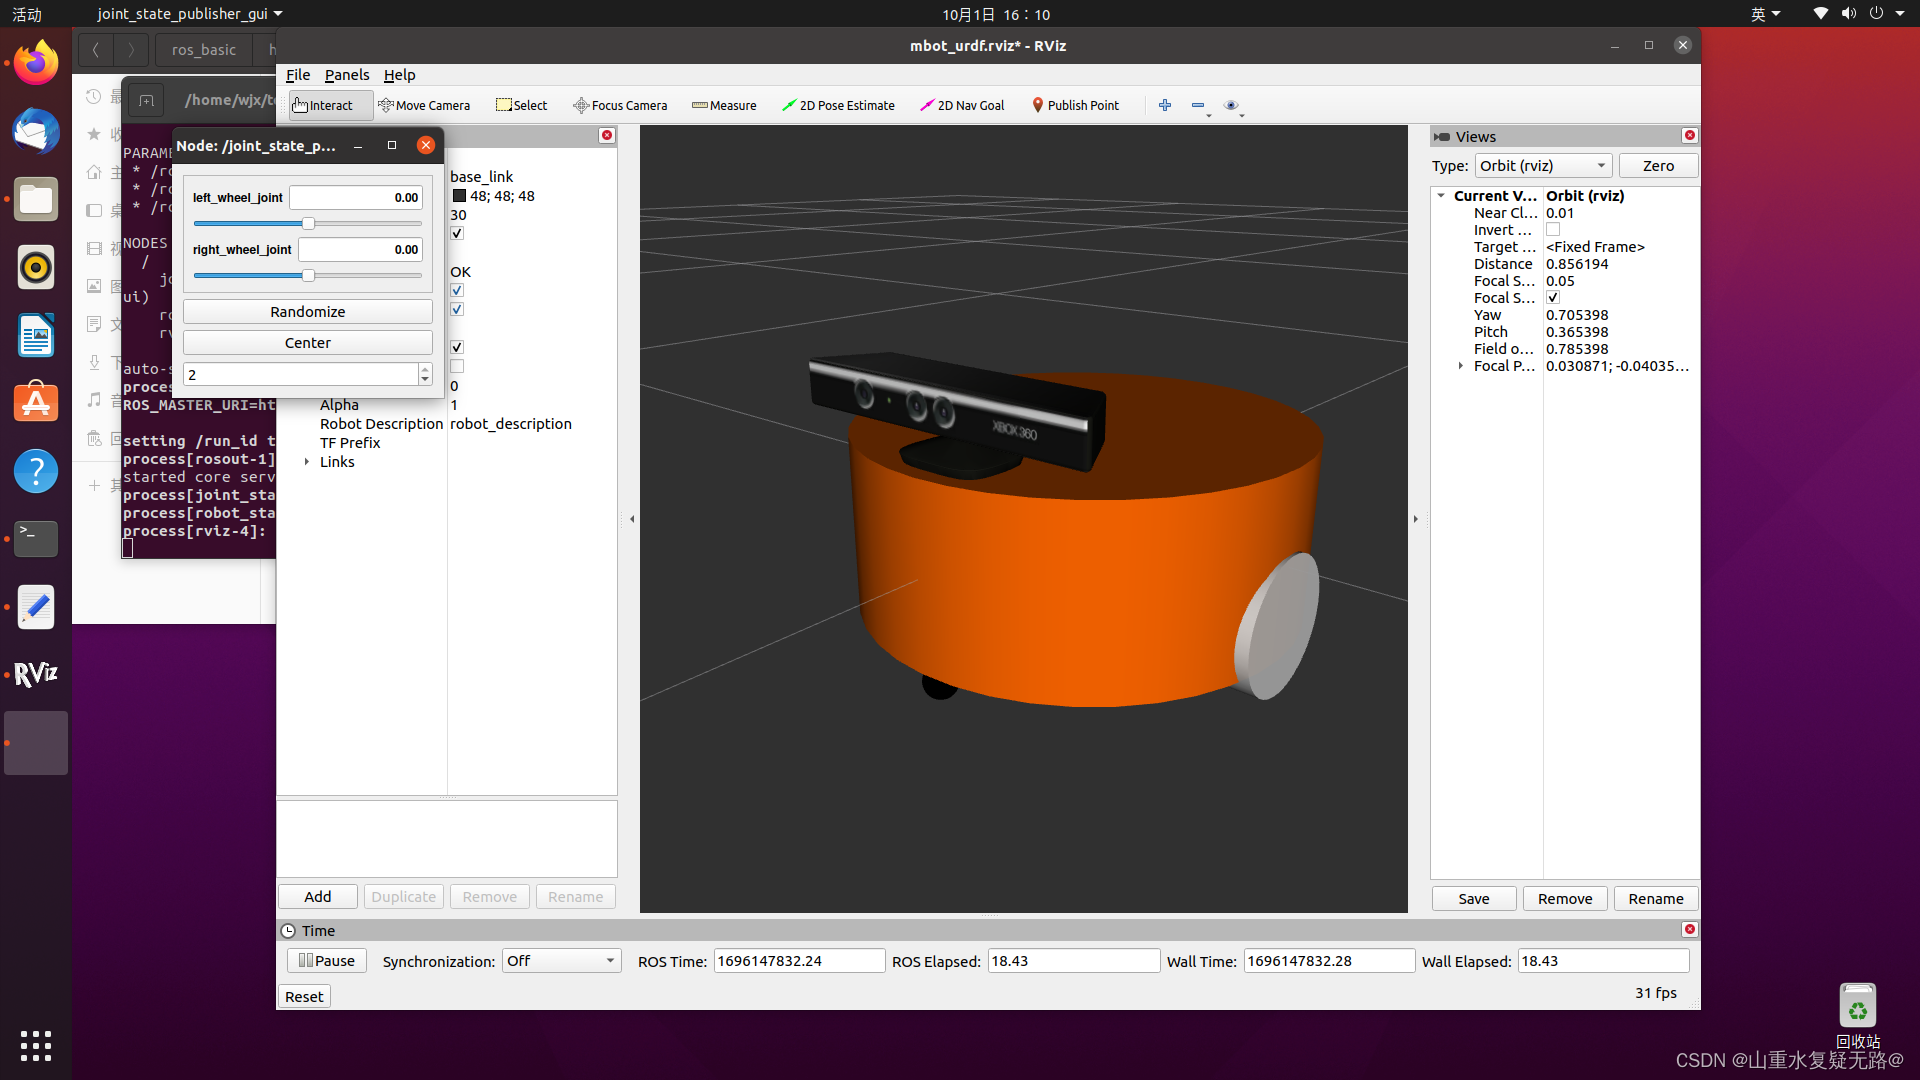
Task: Close the Time panel
Action: pyautogui.click(x=1690, y=929)
